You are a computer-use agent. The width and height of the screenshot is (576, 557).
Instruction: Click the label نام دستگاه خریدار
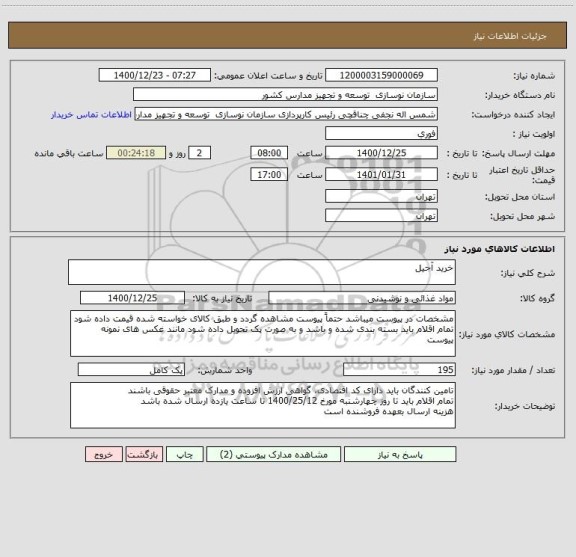coord(520,95)
